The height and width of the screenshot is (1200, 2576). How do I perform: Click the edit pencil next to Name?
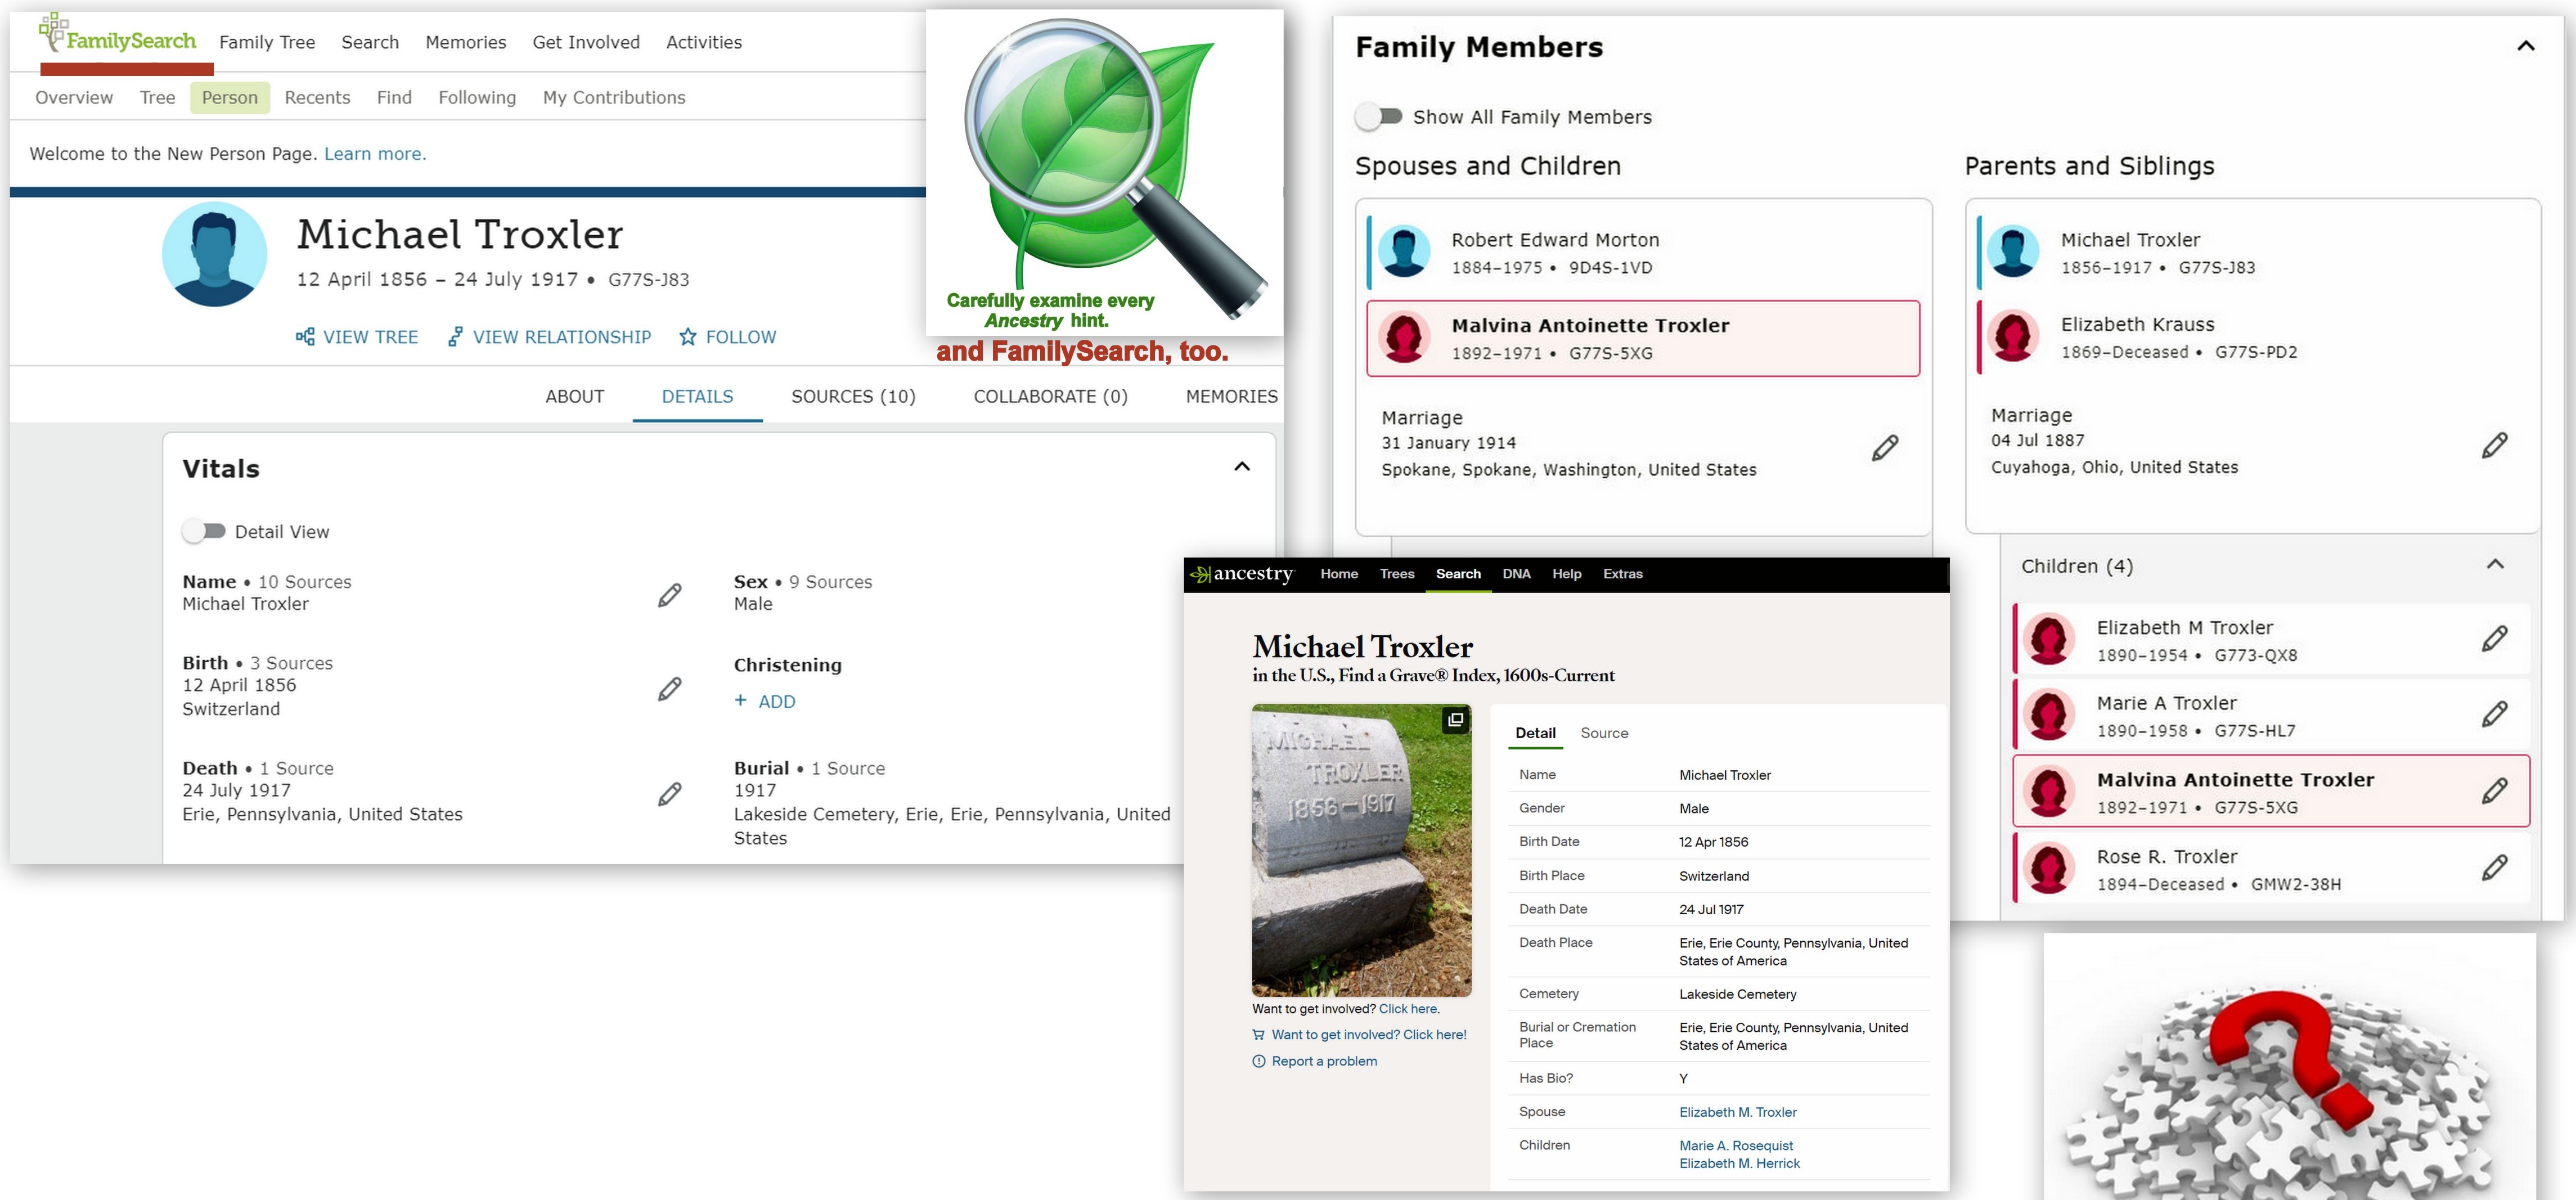(669, 595)
